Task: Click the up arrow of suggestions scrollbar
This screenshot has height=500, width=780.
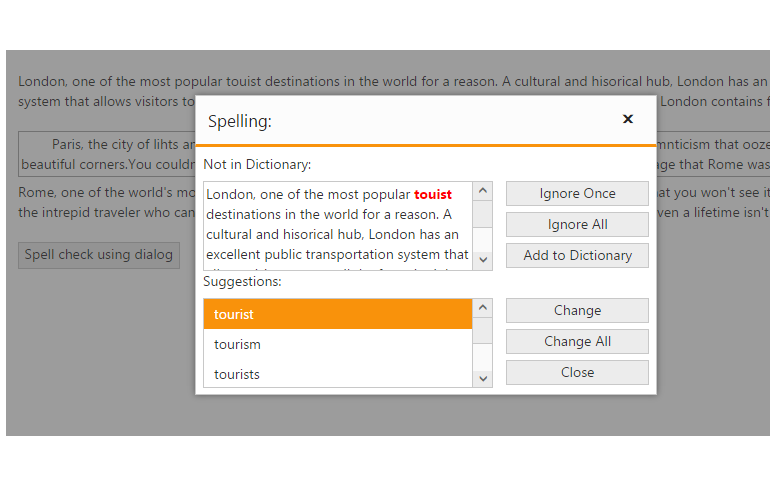Action: pyautogui.click(x=483, y=309)
